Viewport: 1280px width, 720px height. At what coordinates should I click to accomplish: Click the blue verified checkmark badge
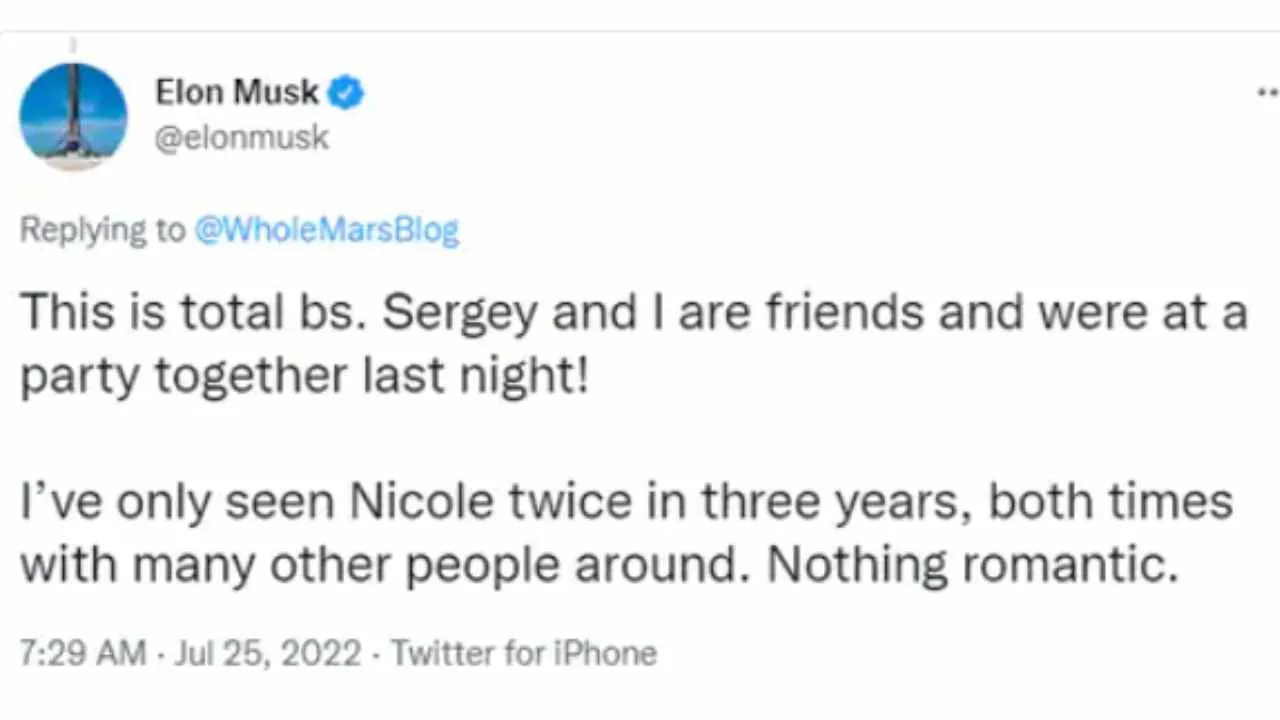(347, 93)
